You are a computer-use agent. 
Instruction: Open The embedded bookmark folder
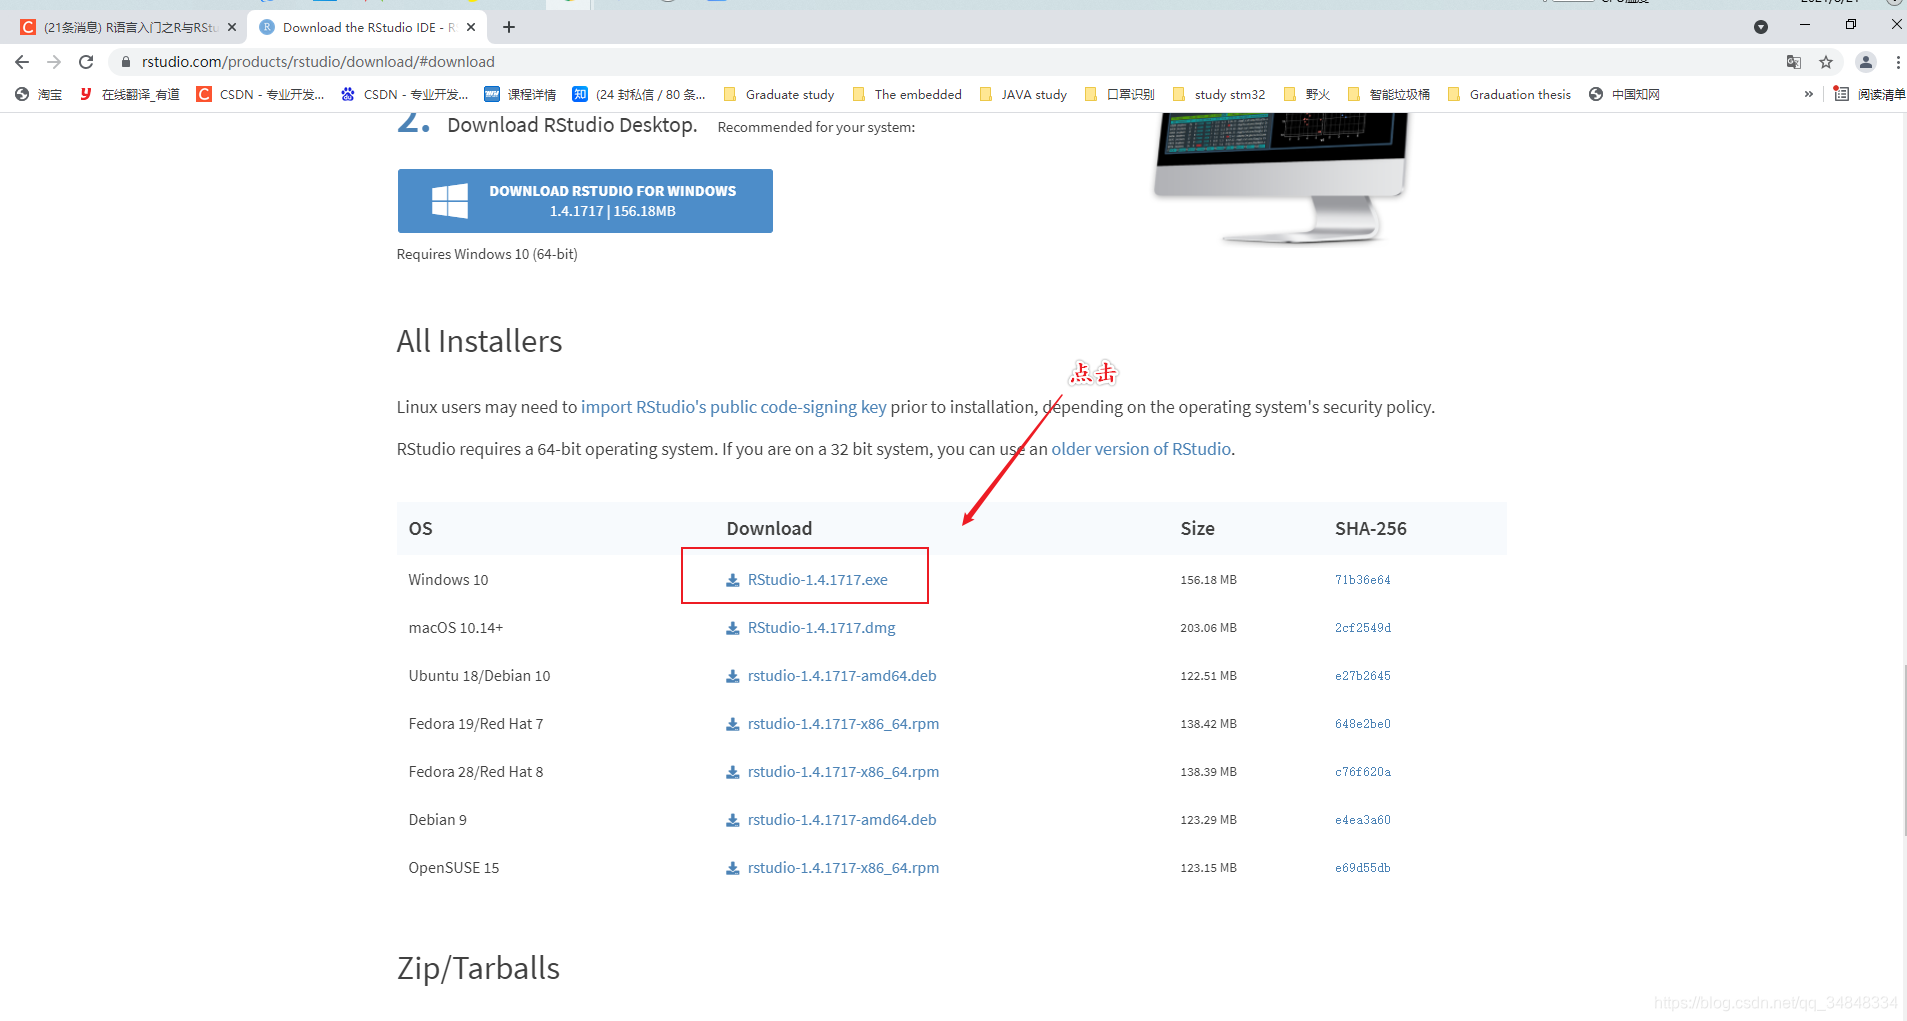pyautogui.click(x=907, y=94)
